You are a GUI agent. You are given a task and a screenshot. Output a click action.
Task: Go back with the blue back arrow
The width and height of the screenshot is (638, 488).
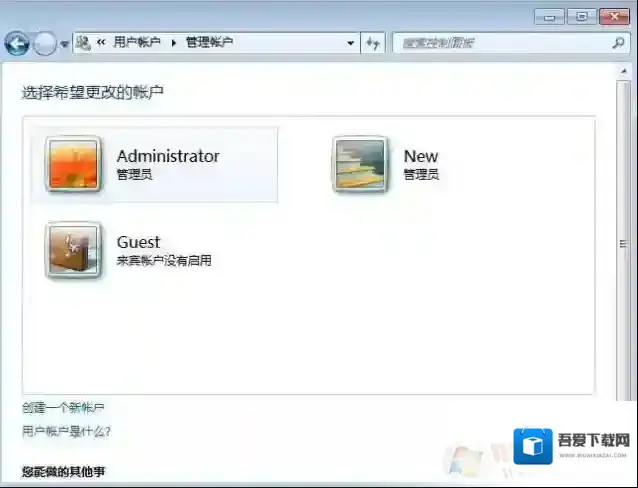[17, 44]
